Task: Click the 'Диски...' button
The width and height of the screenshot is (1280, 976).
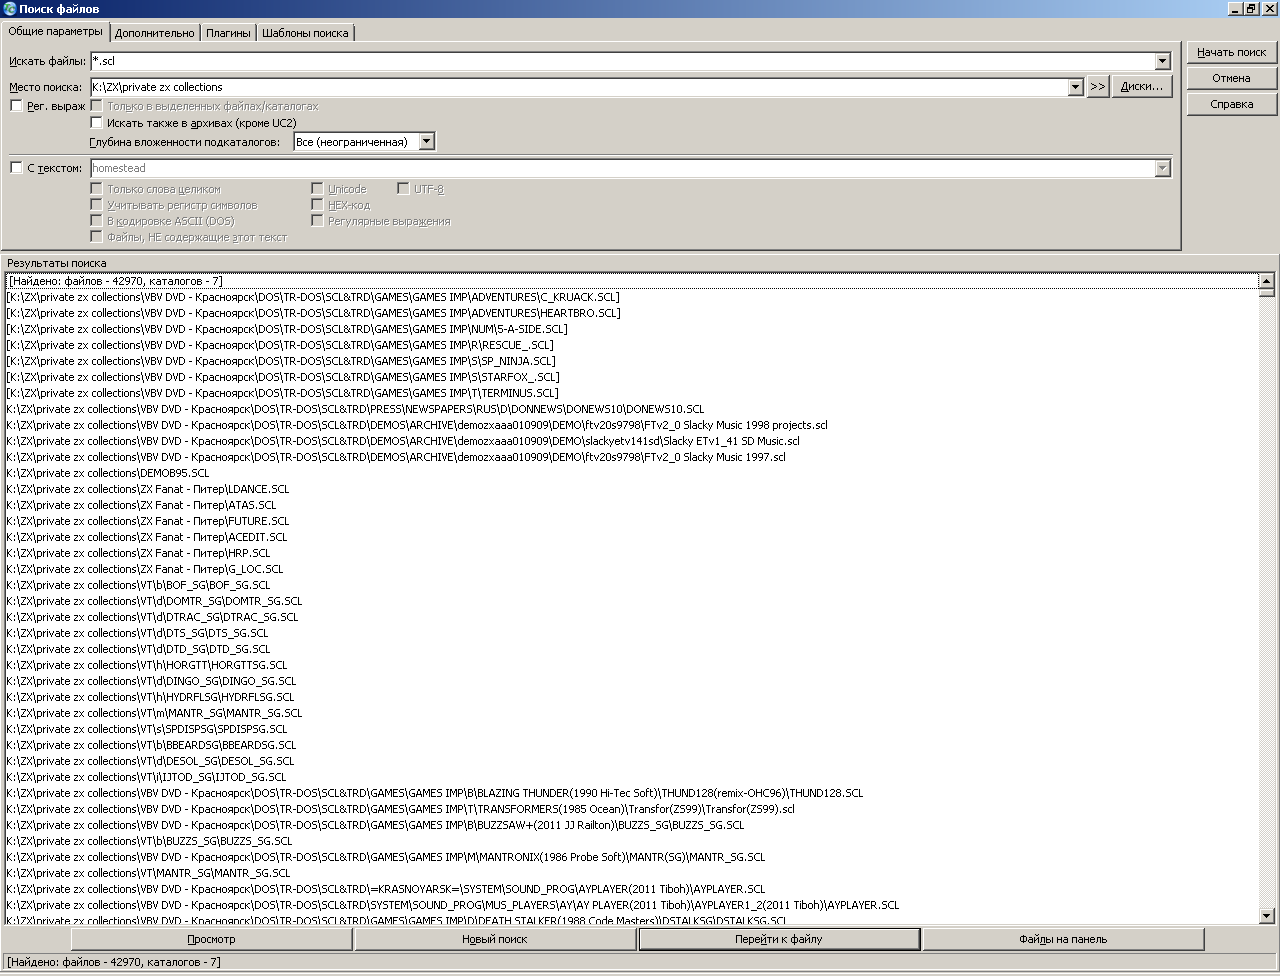Action: [1141, 87]
